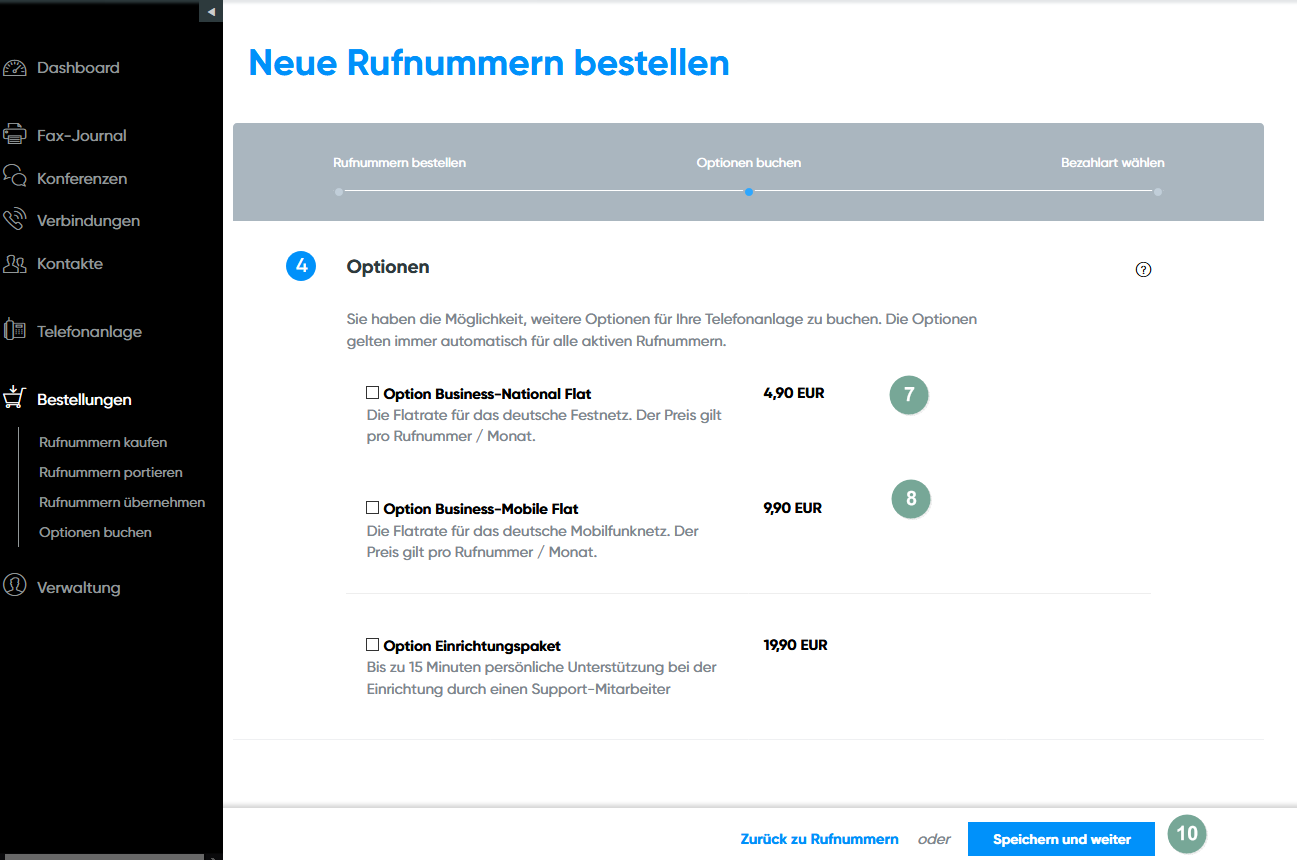1297x860 pixels.
Task: Click the Bezahlart wählen progress step dot
Action: coord(1158,192)
